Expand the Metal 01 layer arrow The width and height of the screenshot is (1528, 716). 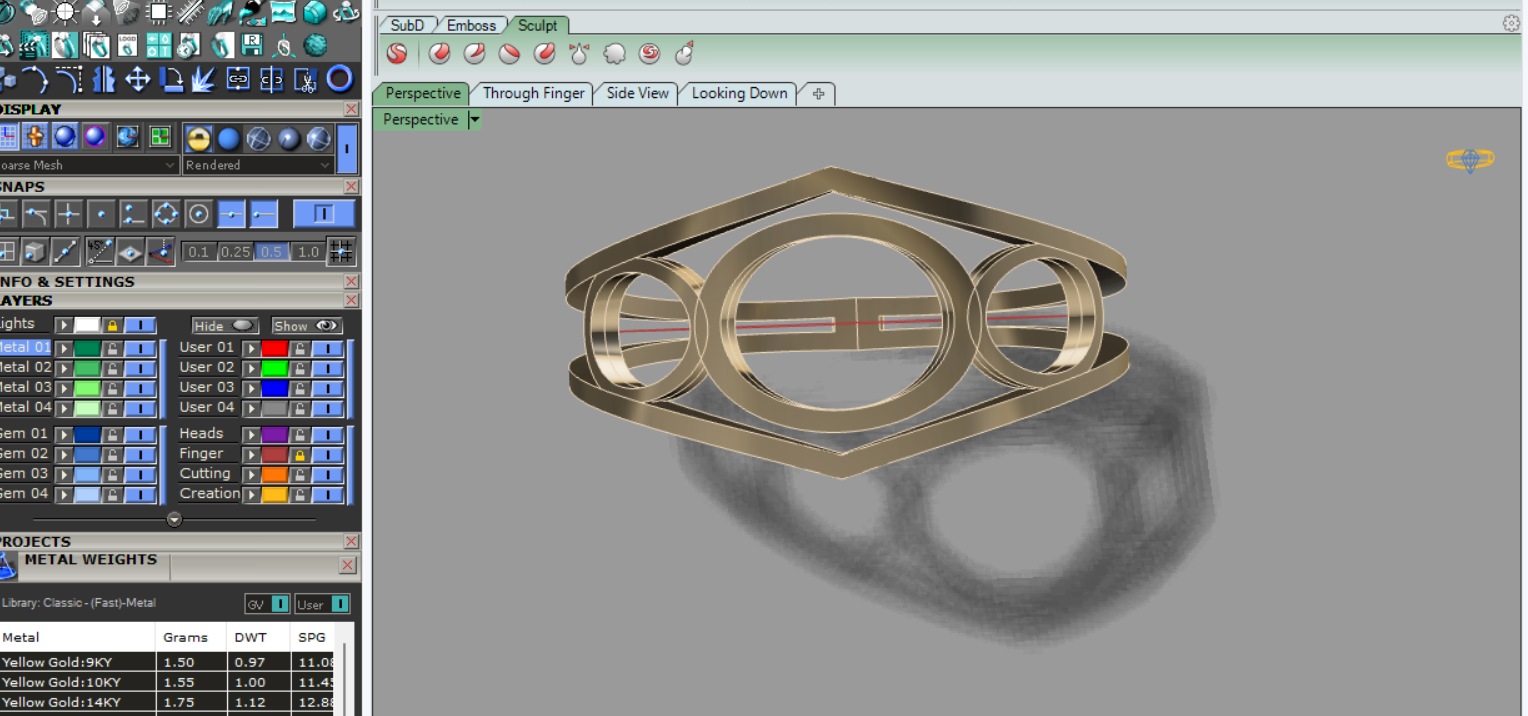click(64, 348)
